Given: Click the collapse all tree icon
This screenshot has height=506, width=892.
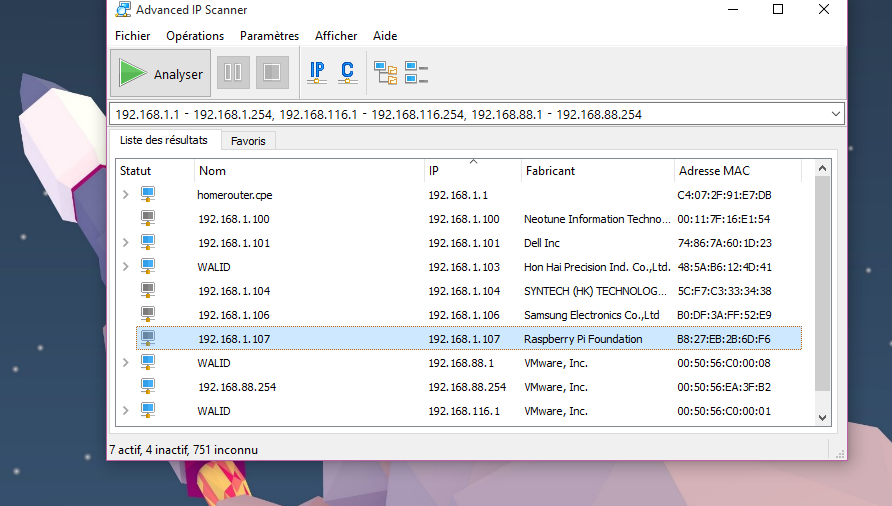Looking at the screenshot, I should (x=416, y=73).
